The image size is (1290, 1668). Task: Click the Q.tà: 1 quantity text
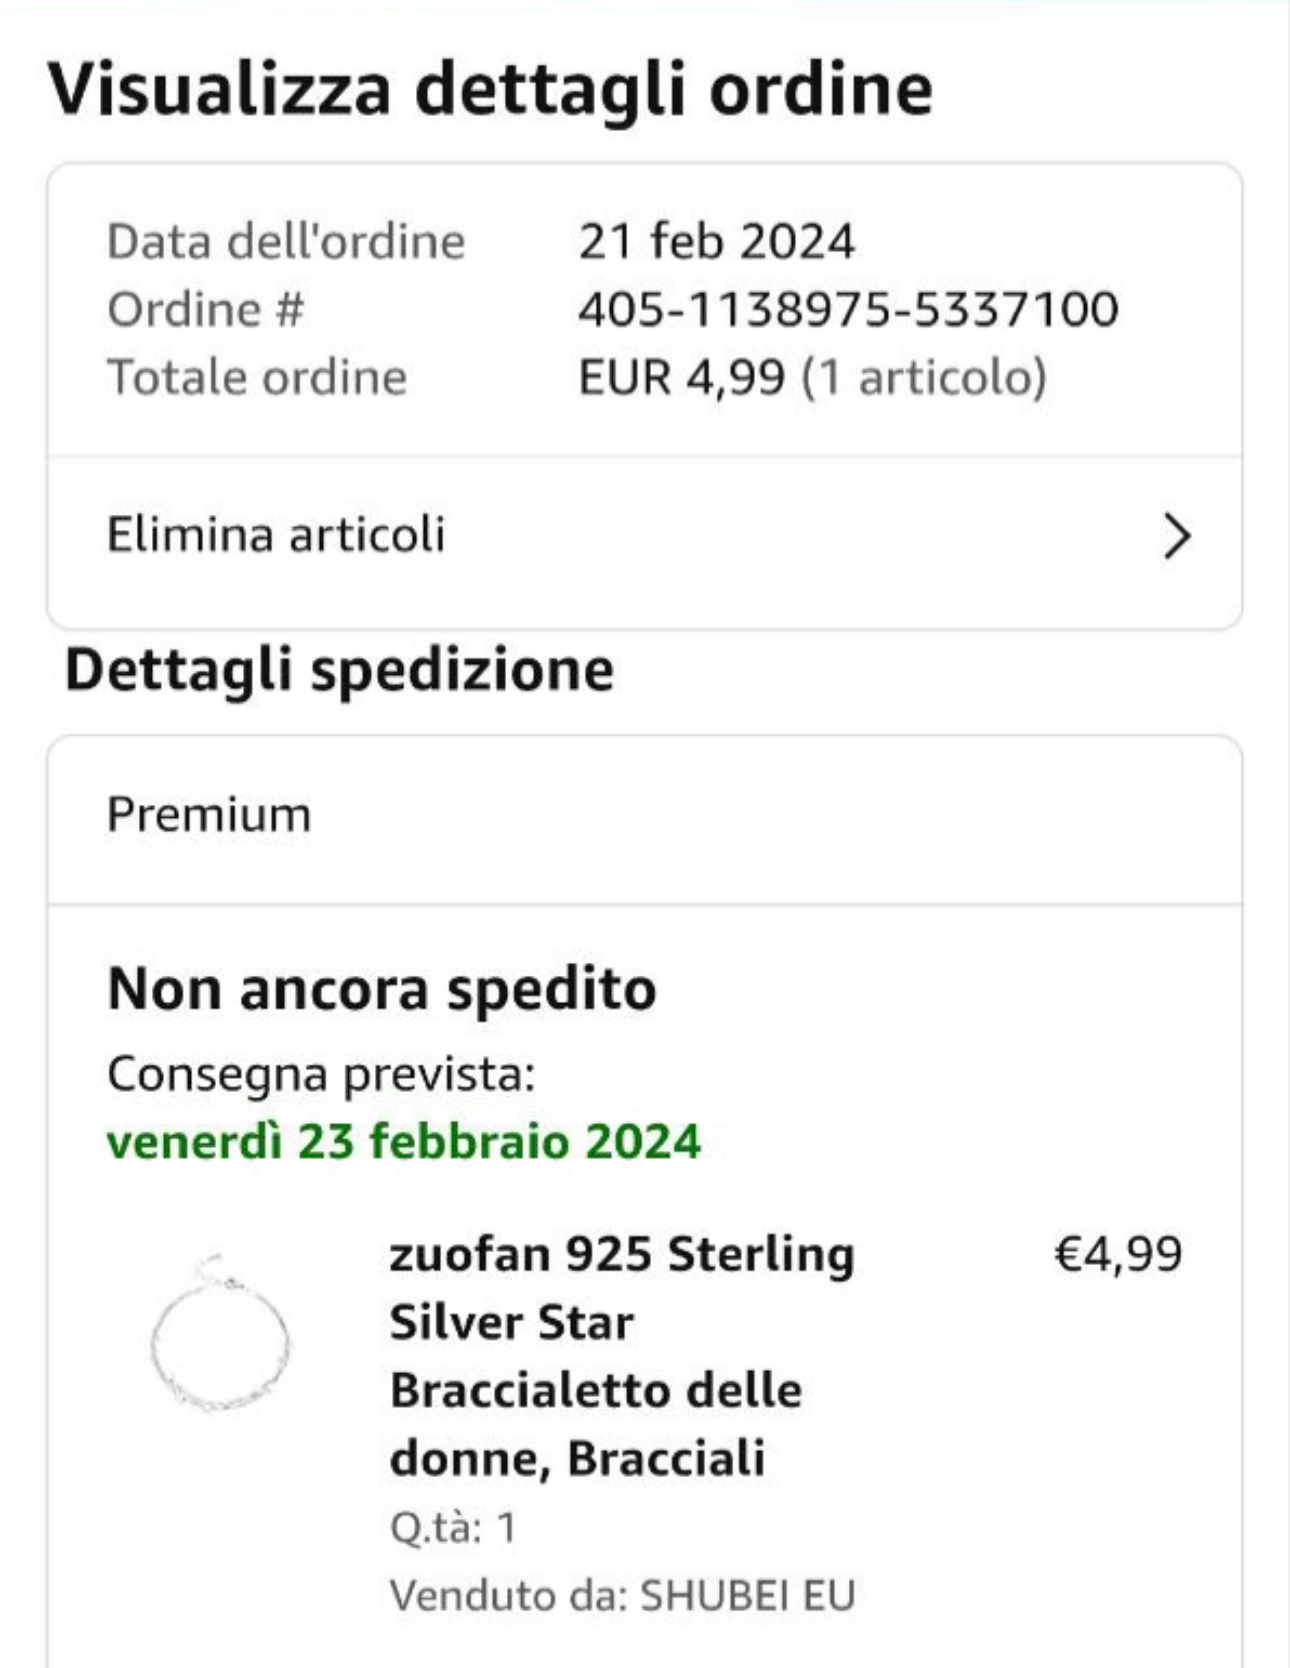click(453, 1527)
